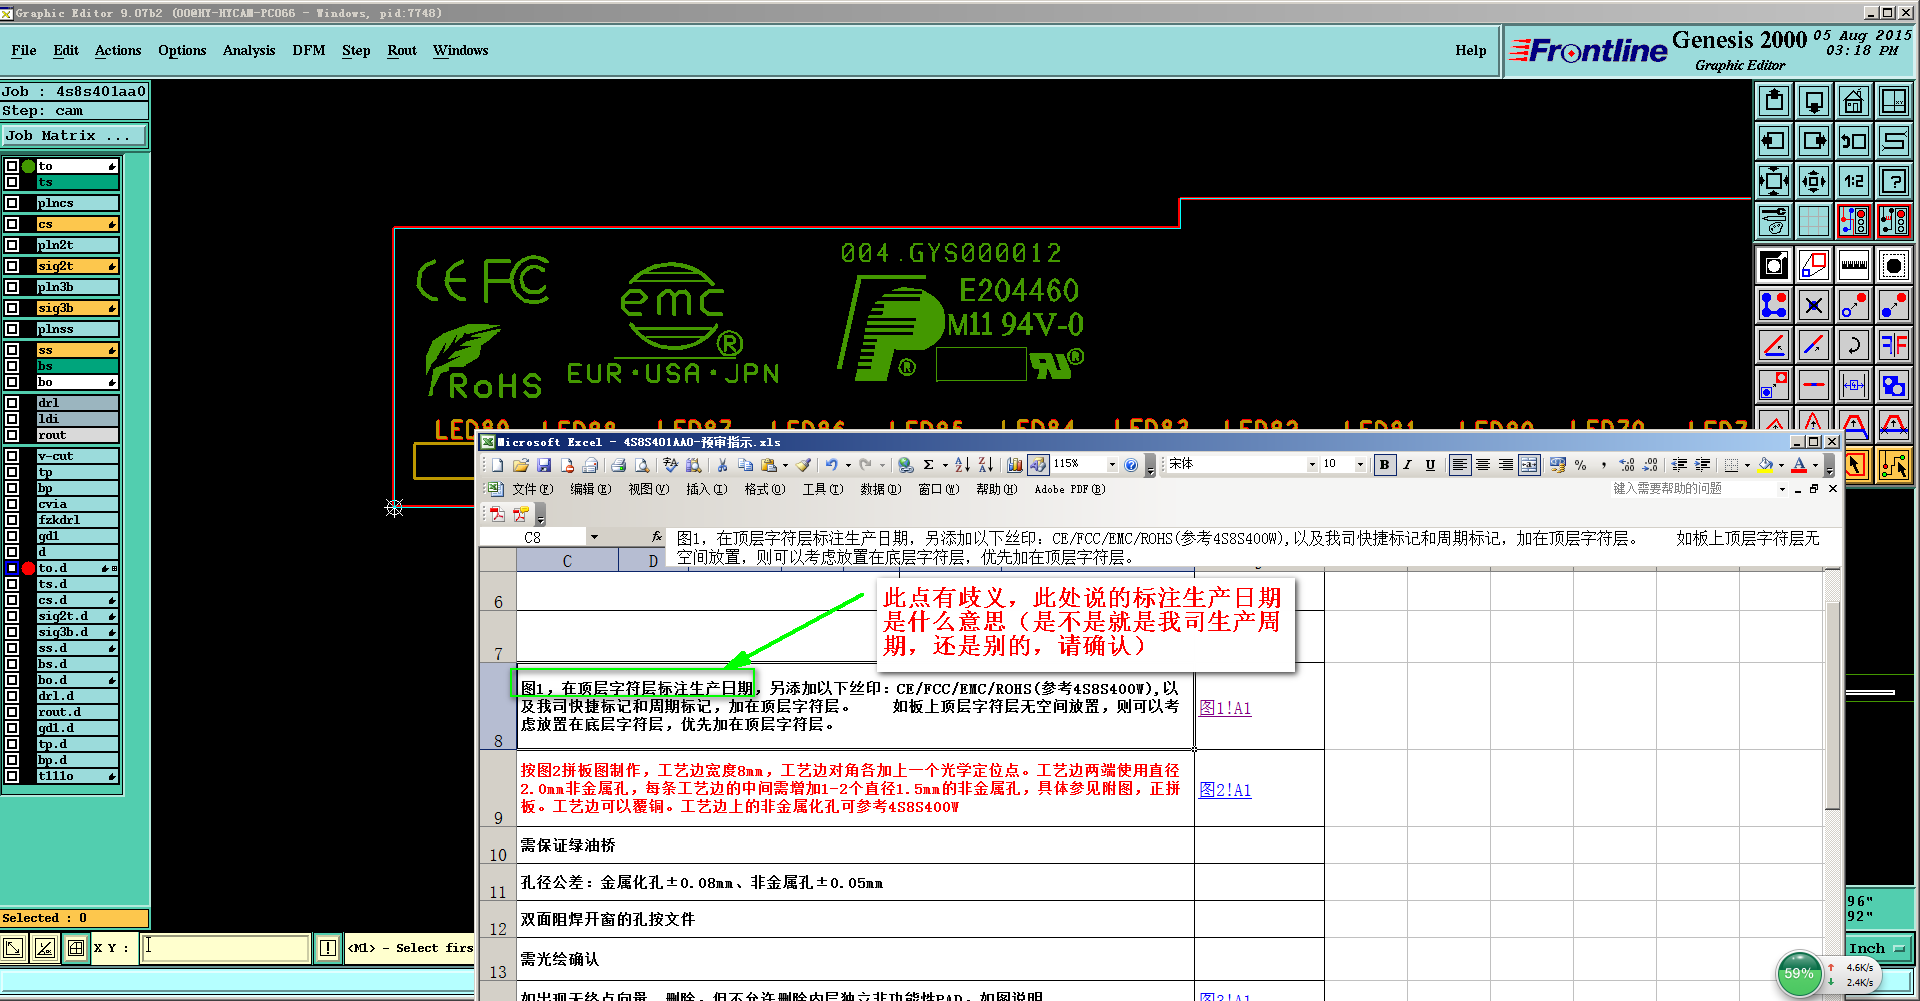1920x1001 pixels.
Task: Toggle checkbox for layer drl
Action: click(12, 403)
